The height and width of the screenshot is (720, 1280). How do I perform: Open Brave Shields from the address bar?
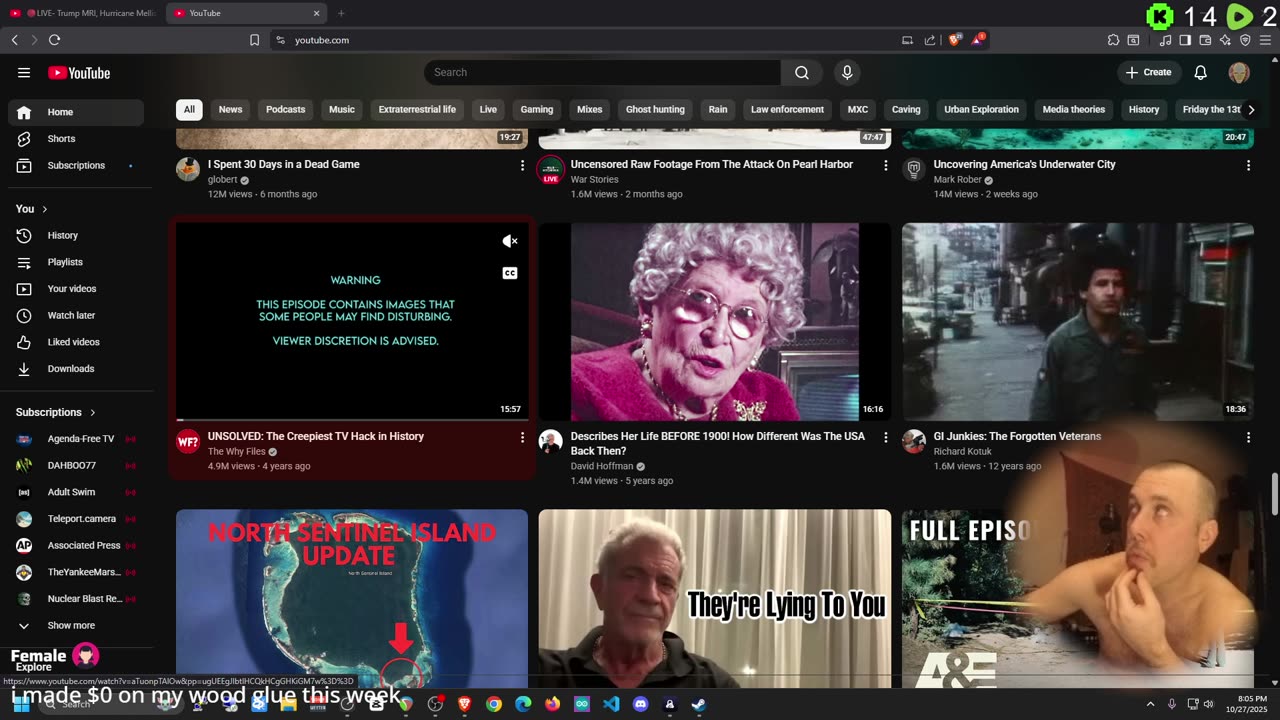coord(955,40)
